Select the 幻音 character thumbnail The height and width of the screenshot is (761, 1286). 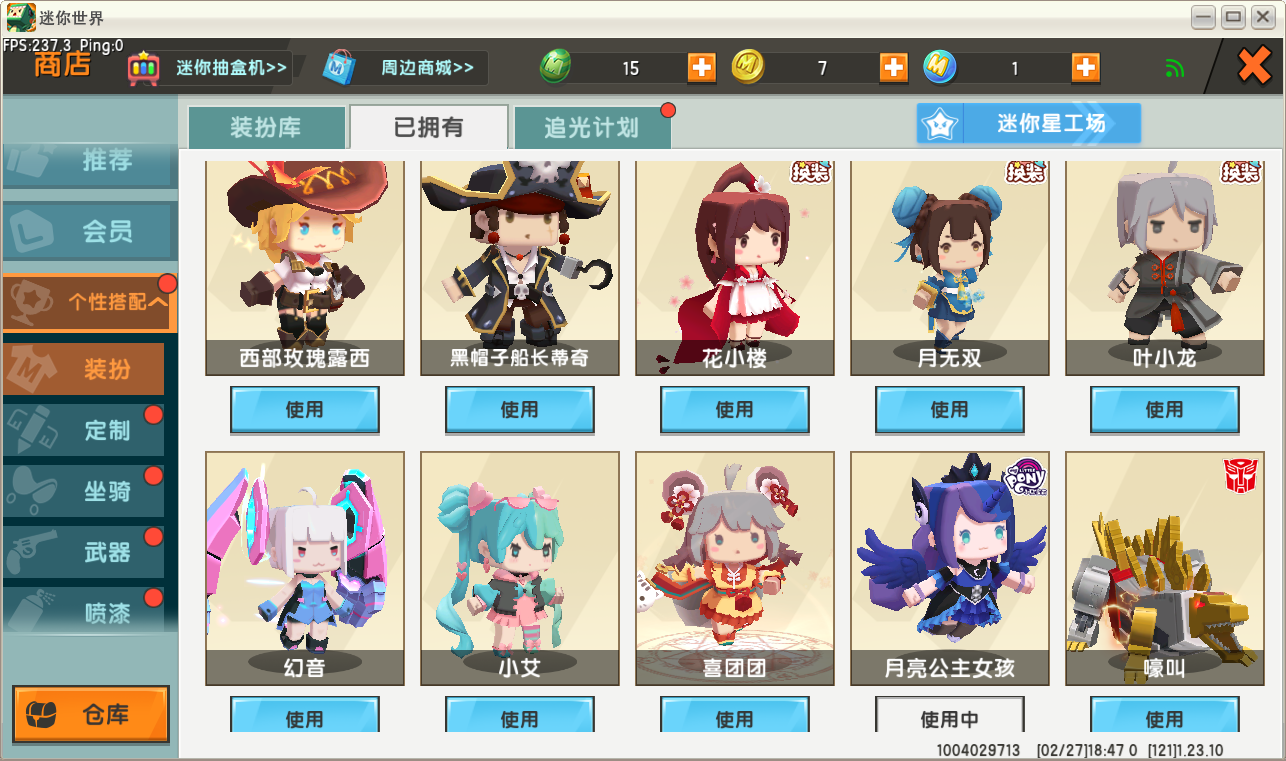tap(305, 568)
